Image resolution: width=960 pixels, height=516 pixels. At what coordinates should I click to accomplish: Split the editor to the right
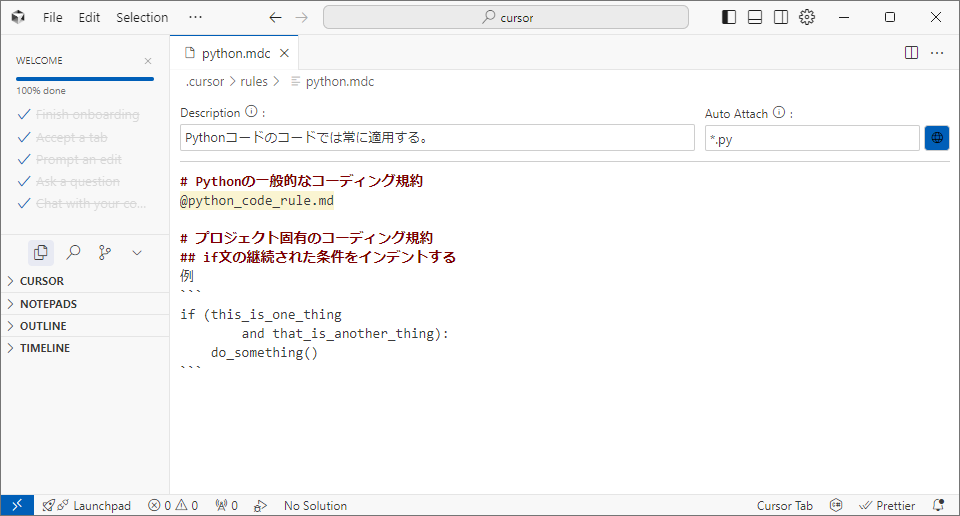pyautogui.click(x=912, y=53)
